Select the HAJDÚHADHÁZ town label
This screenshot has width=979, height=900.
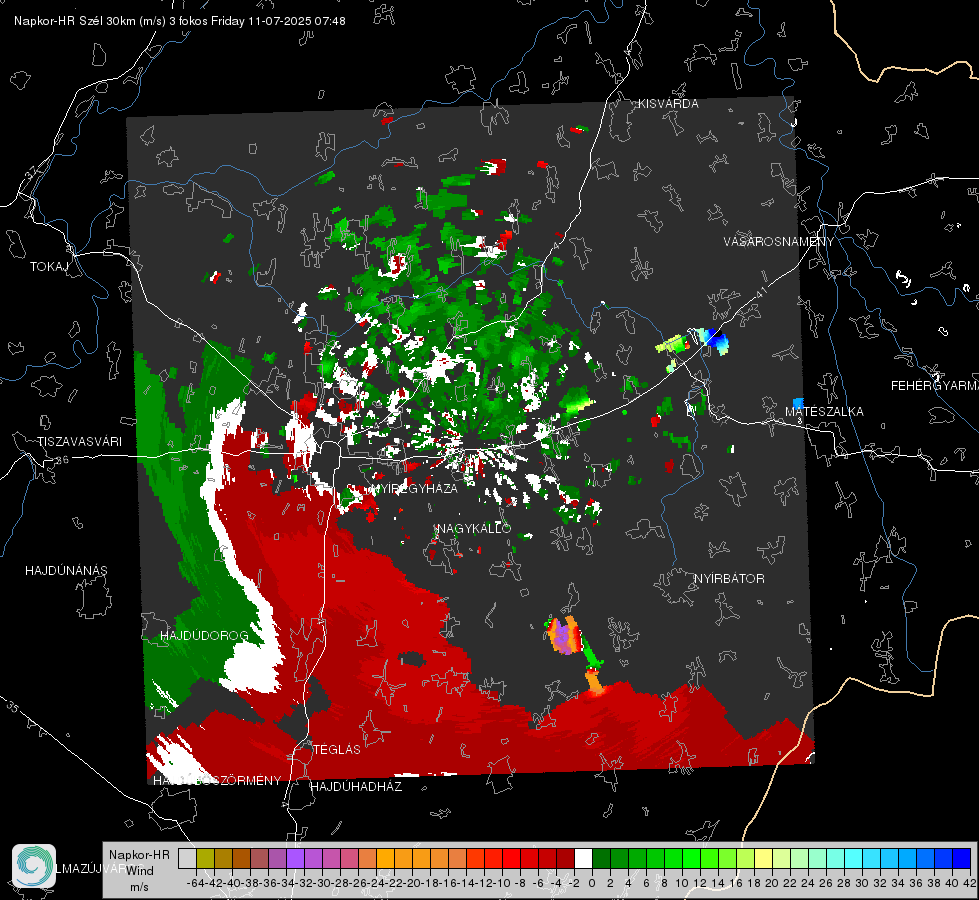[356, 786]
